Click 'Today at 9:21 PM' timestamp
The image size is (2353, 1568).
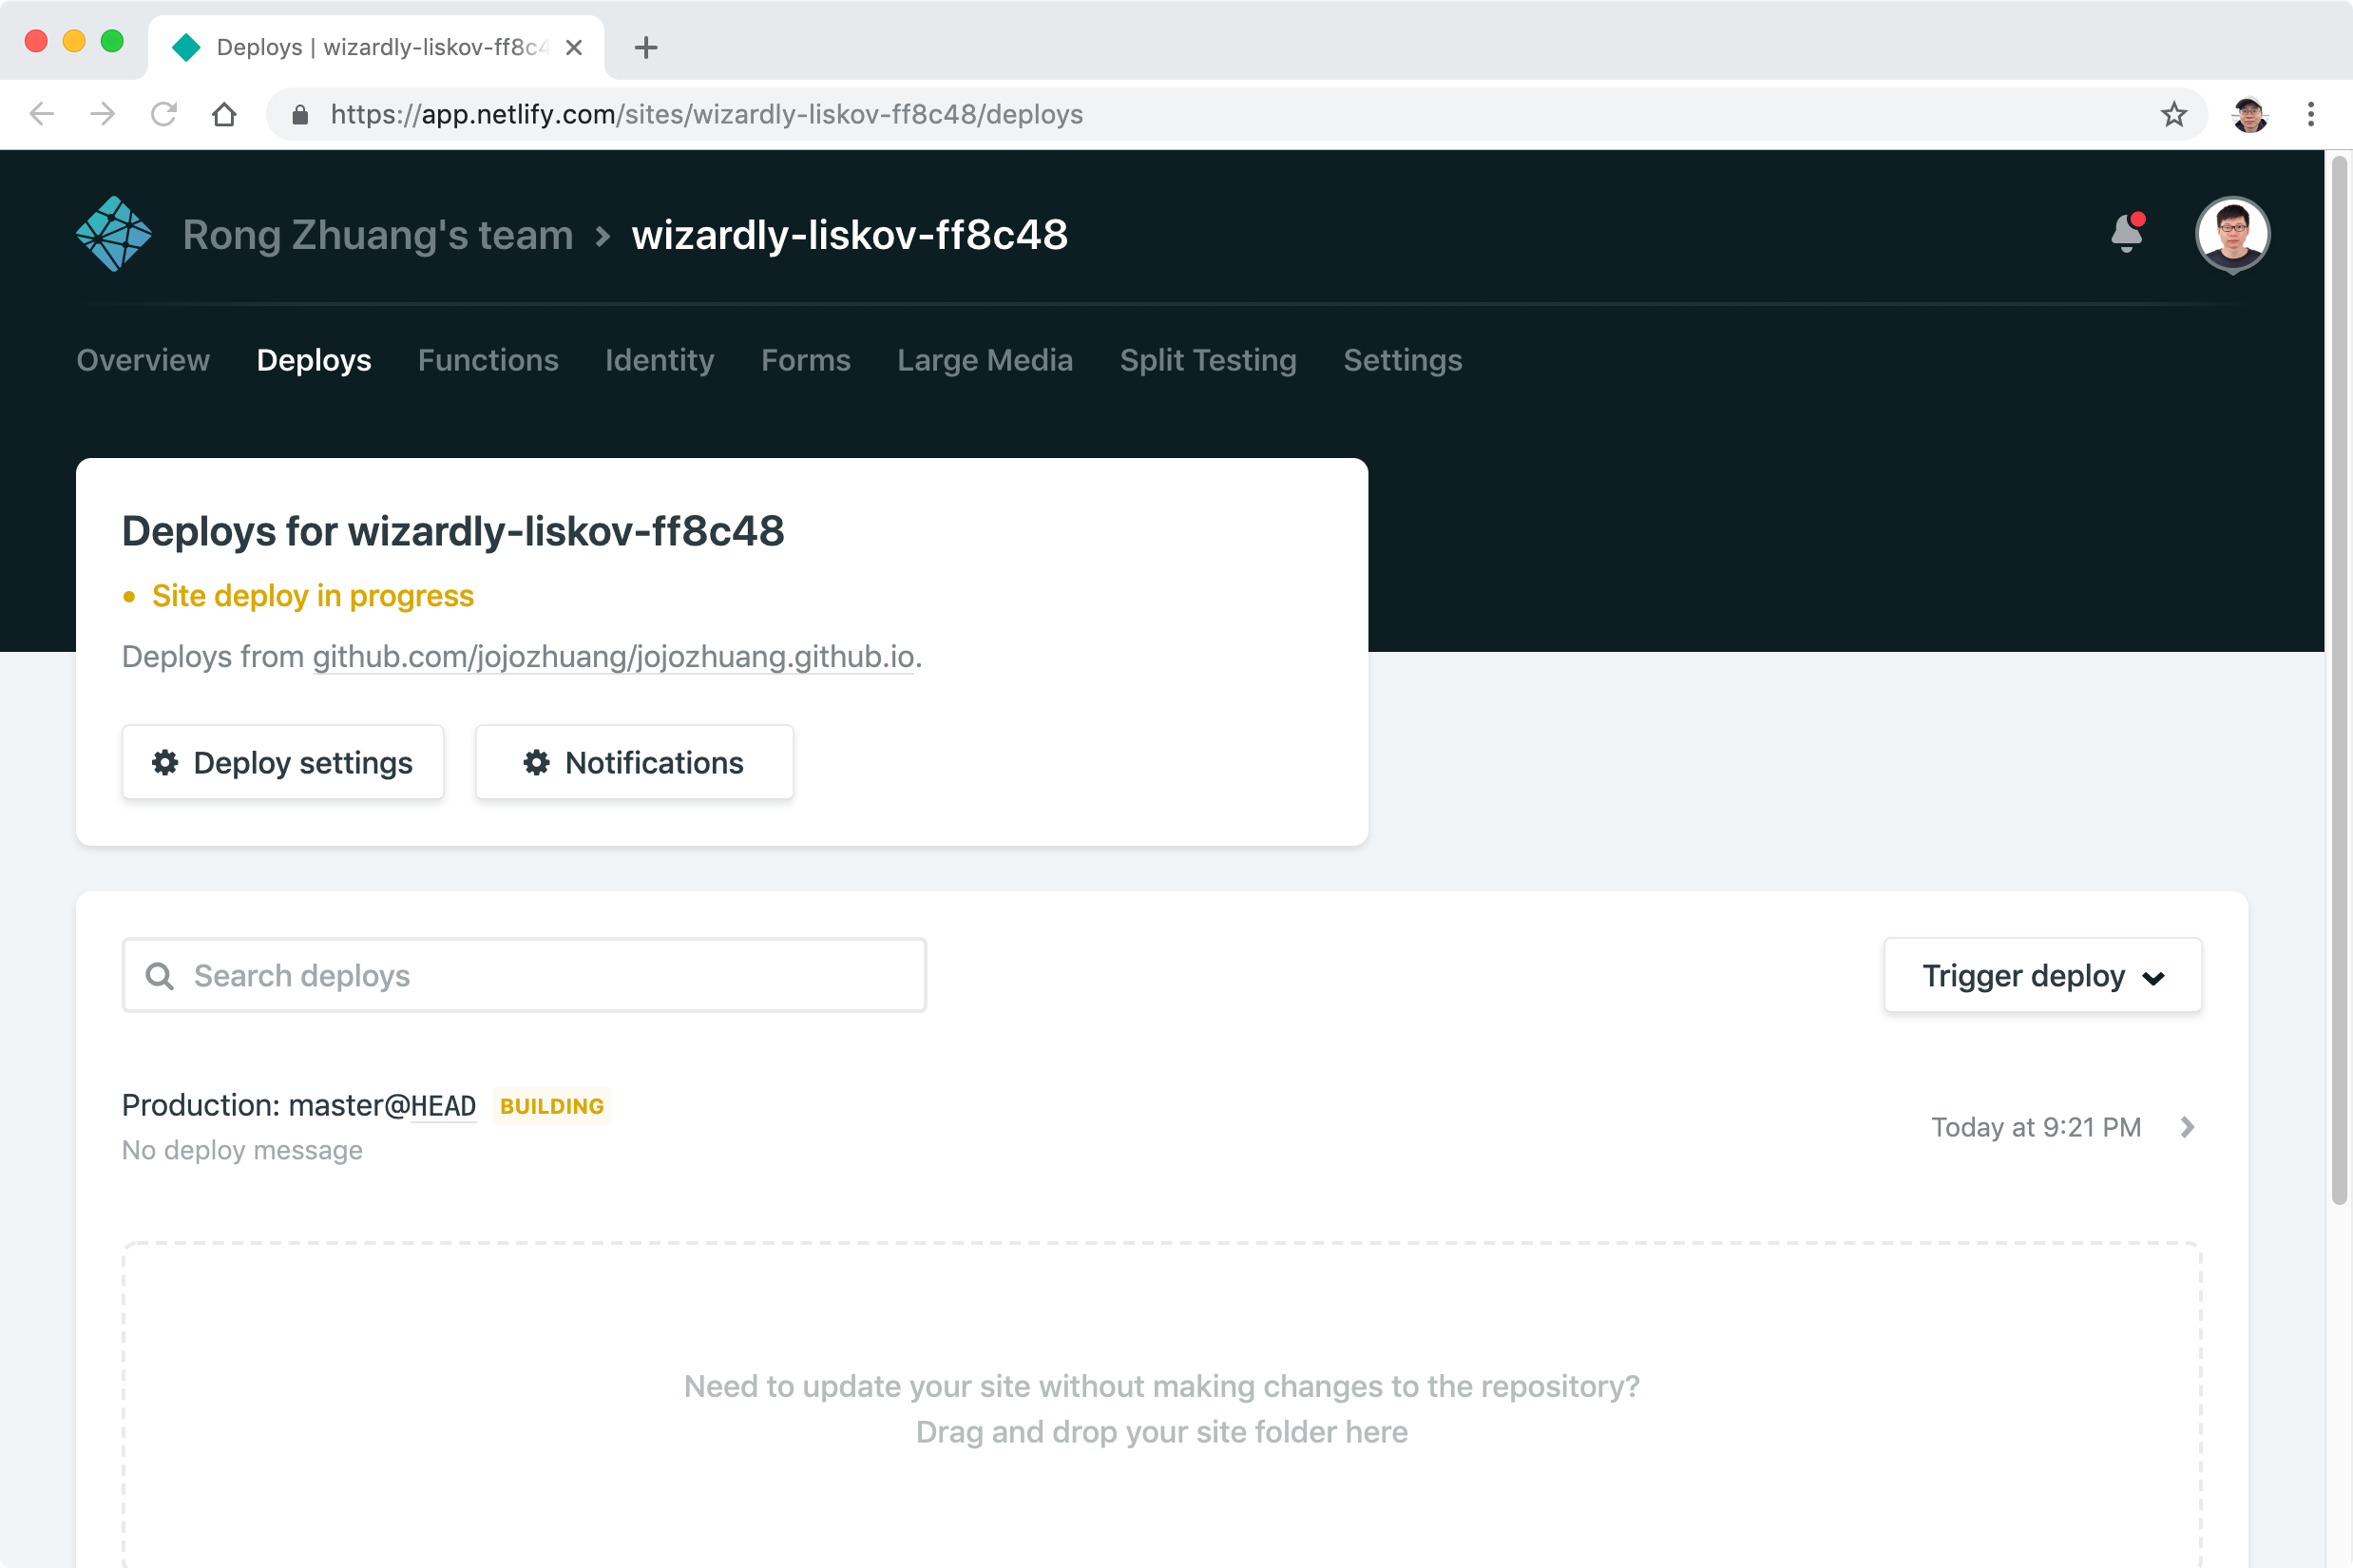(2036, 1127)
